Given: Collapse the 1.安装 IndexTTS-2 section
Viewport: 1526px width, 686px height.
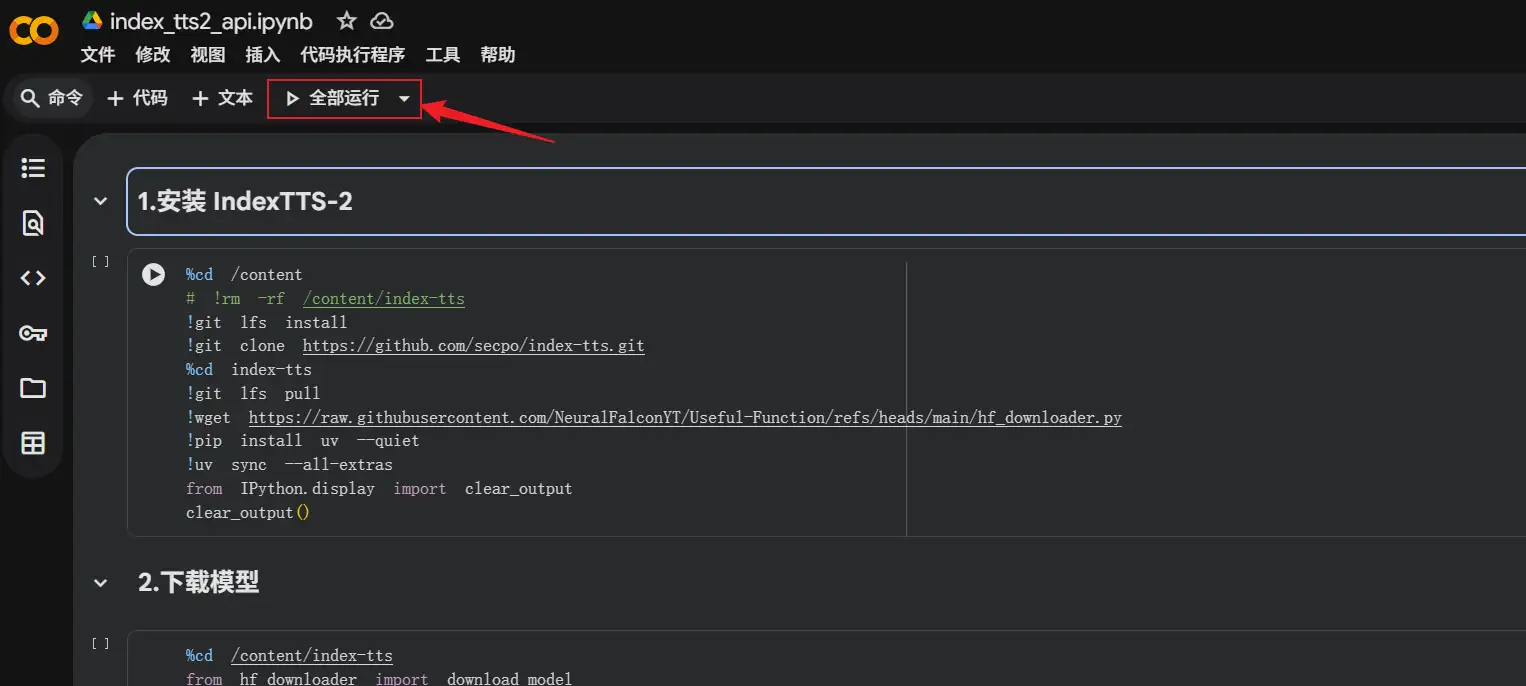Looking at the screenshot, I should [x=100, y=201].
